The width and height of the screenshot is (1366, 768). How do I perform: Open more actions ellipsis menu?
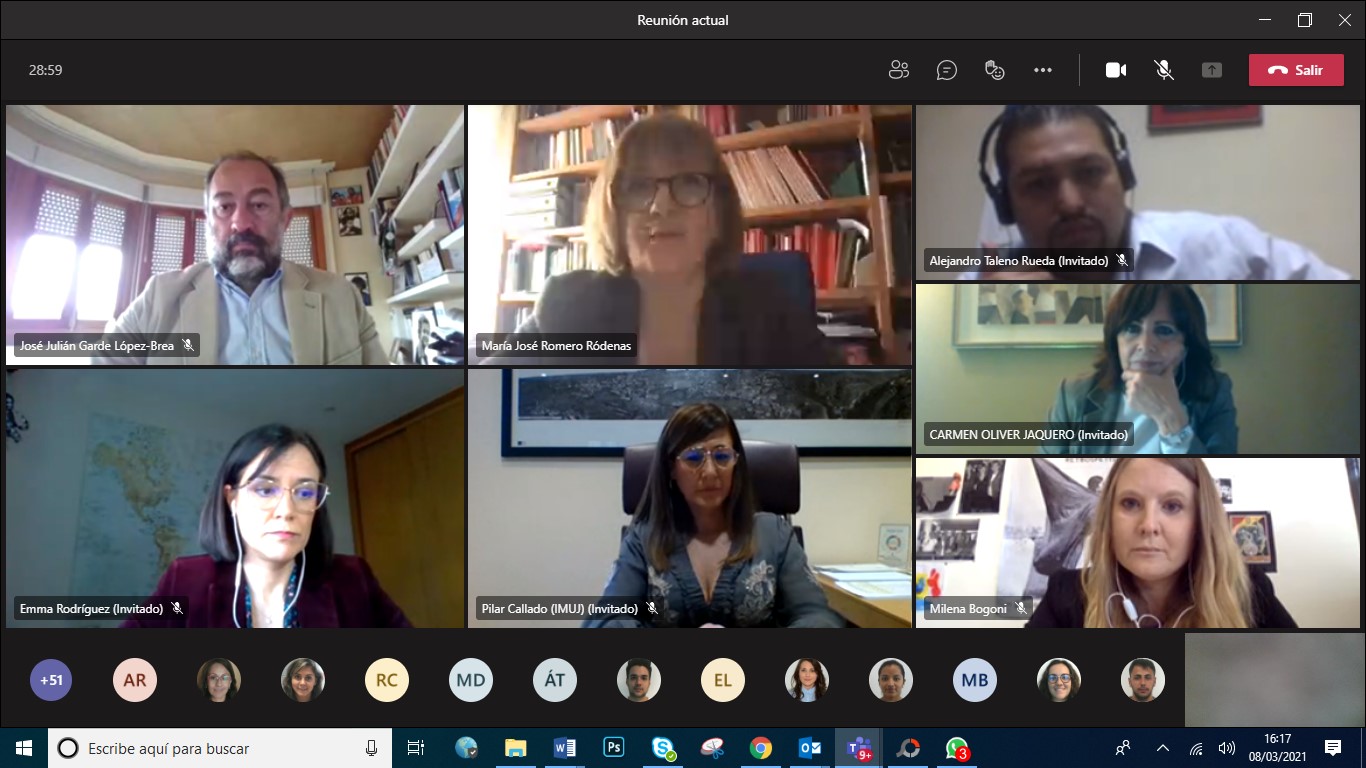[1043, 70]
